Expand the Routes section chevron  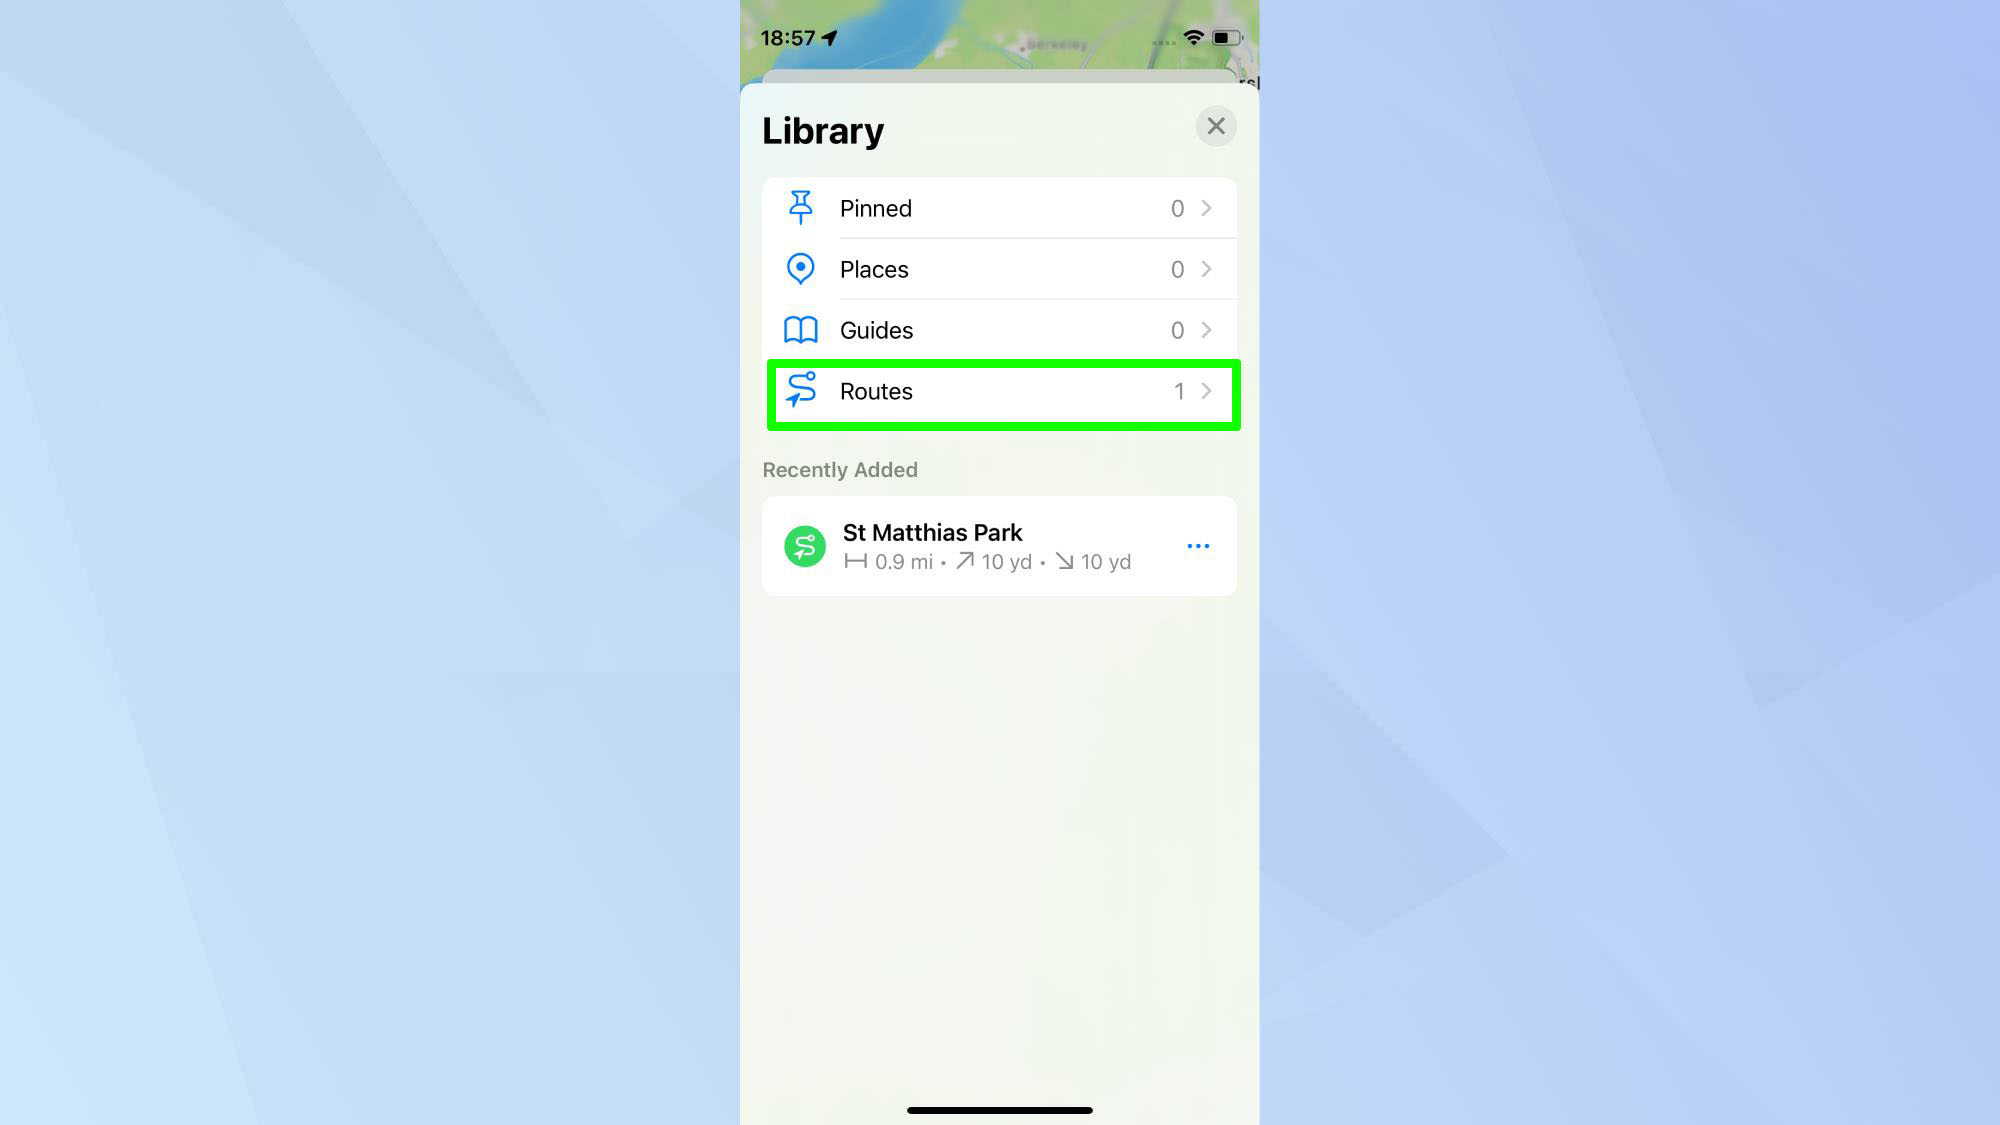[1206, 391]
